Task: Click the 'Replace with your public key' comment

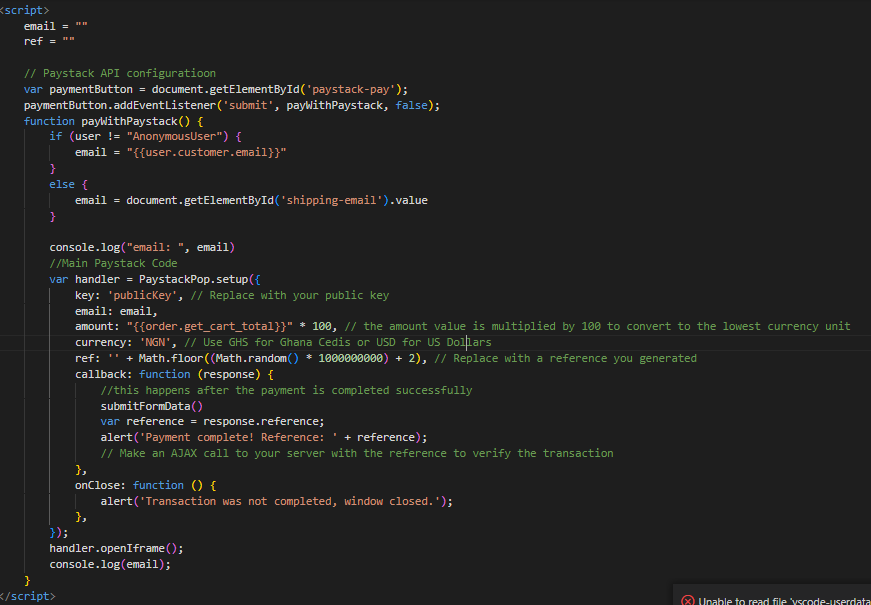Action: (289, 295)
